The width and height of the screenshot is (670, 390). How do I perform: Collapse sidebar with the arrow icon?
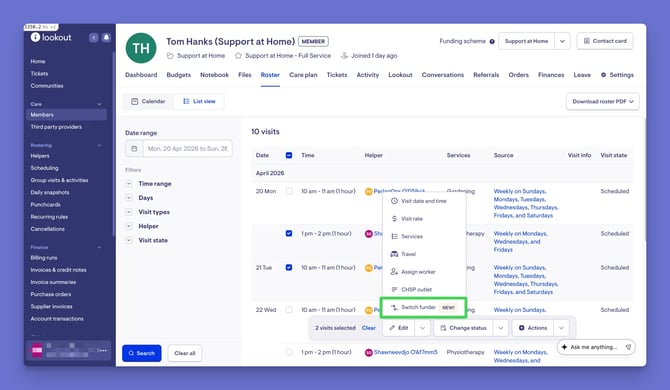[x=94, y=38]
